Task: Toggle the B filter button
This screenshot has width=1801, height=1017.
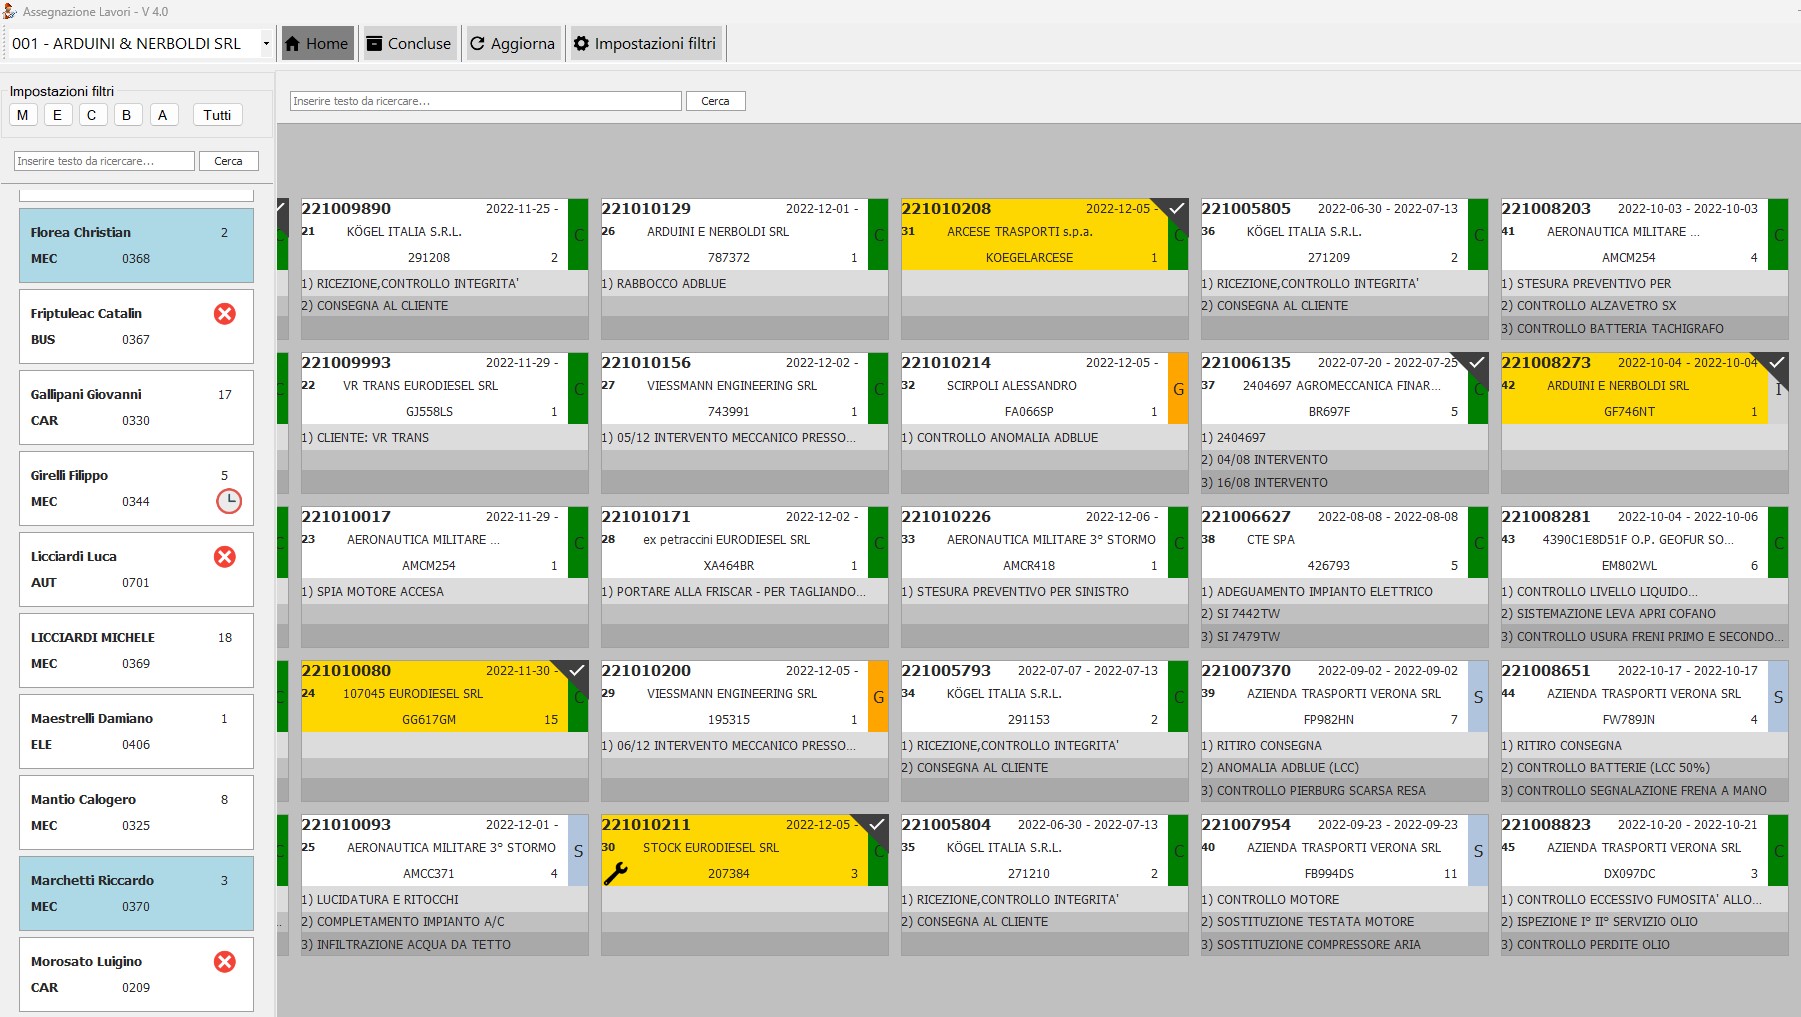Action: [126, 115]
